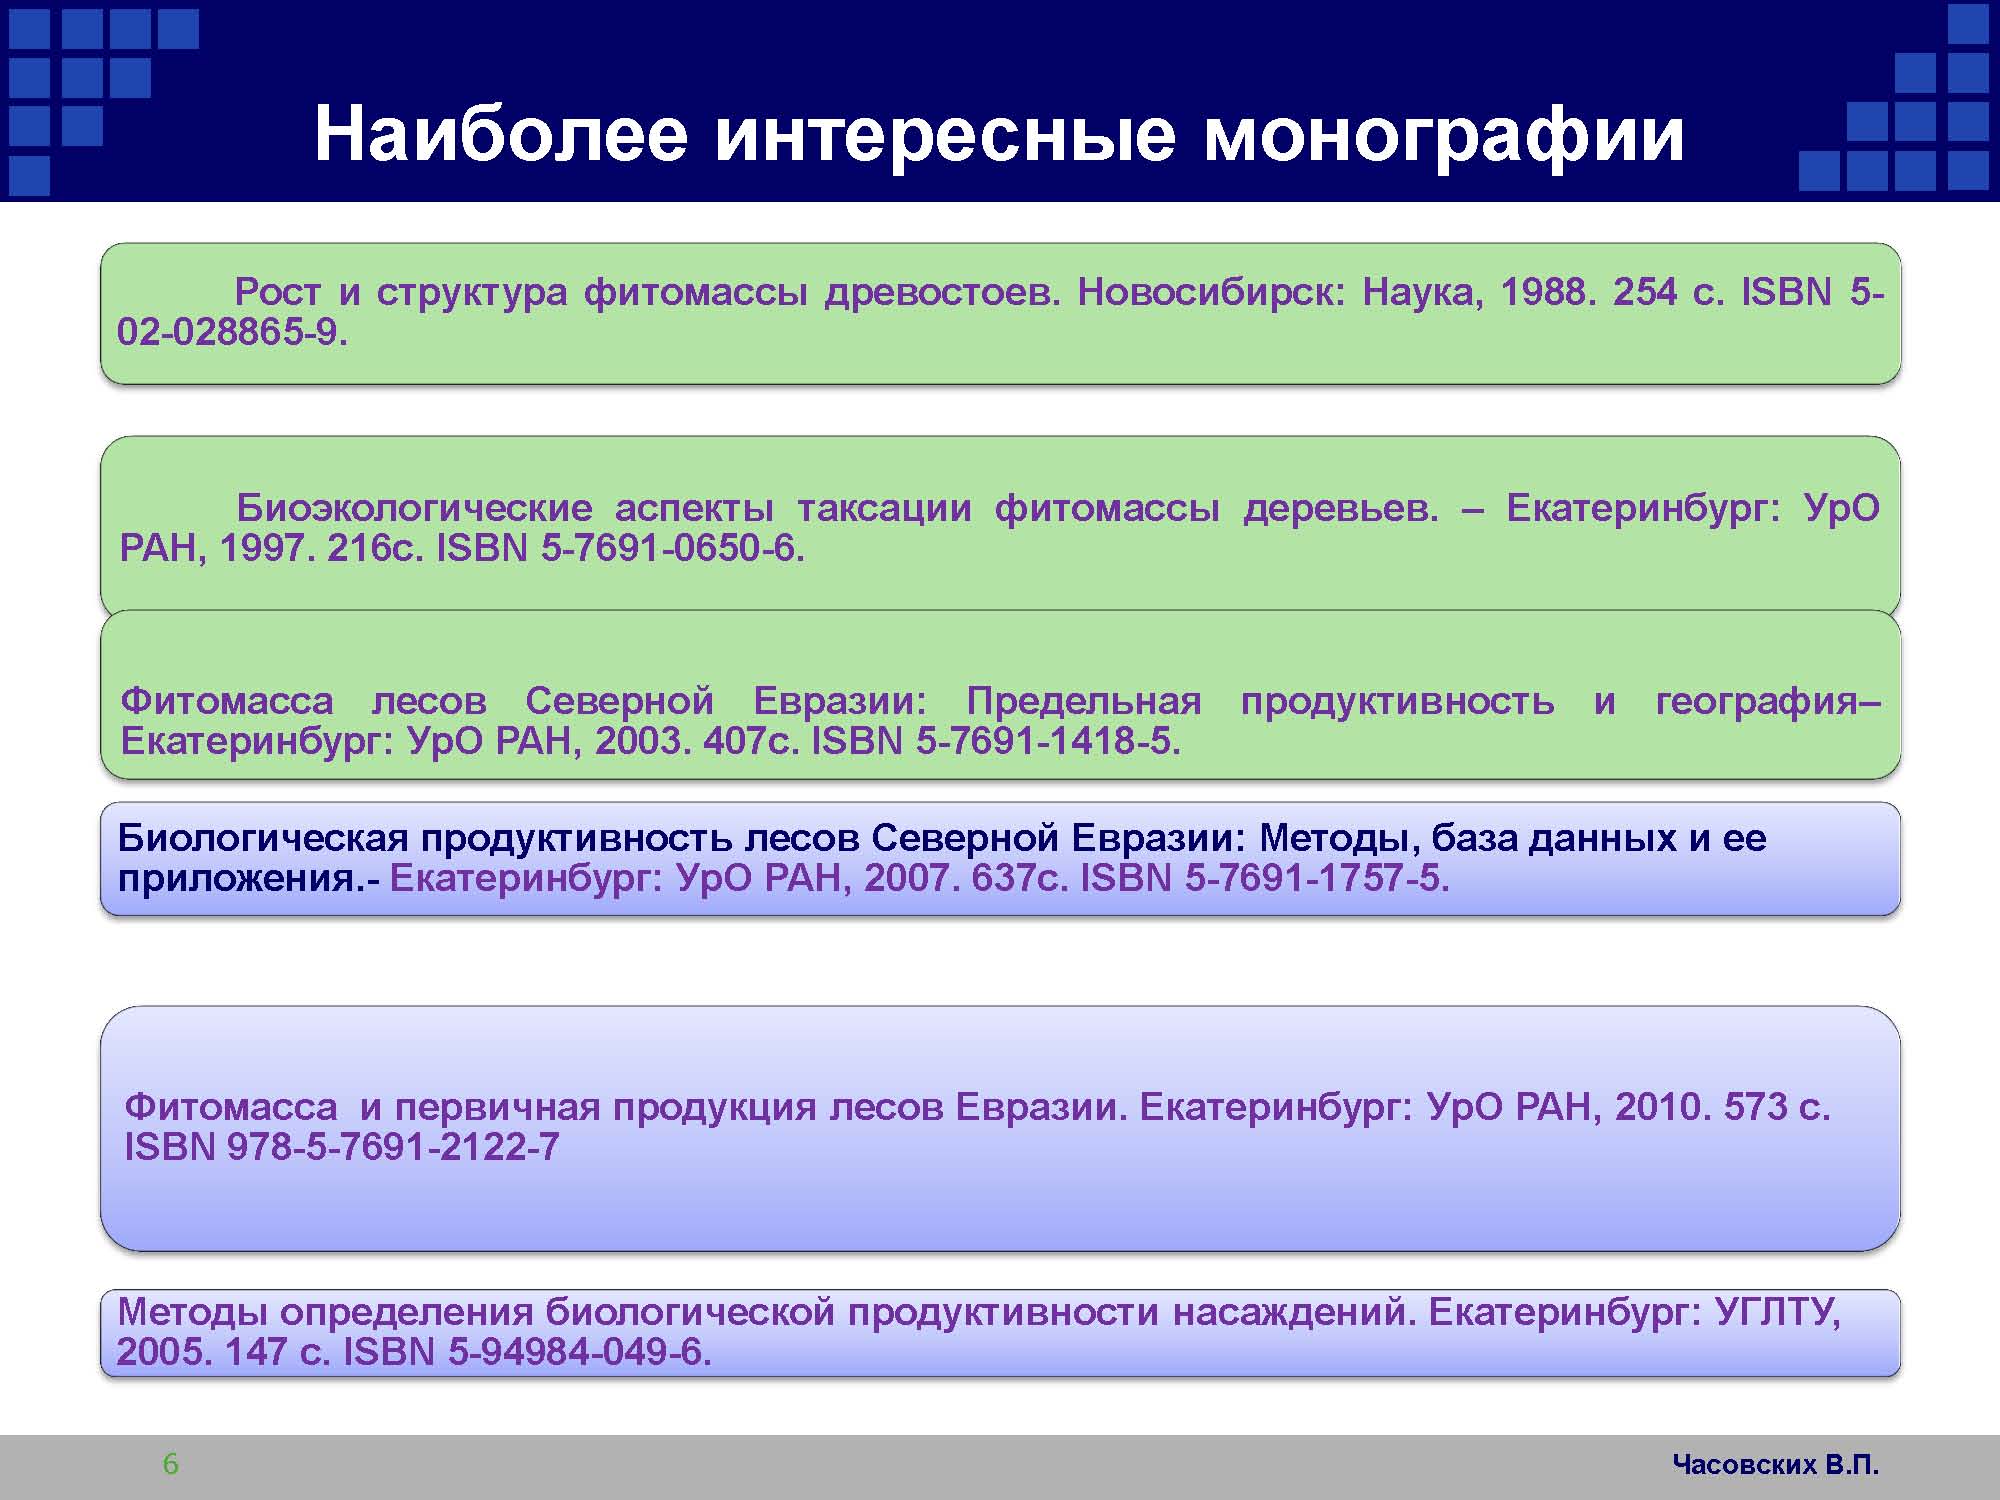Click the slide title 'Наиболее интересные монографии'
Screen dimensions: 2000x1500
point(1000,135)
